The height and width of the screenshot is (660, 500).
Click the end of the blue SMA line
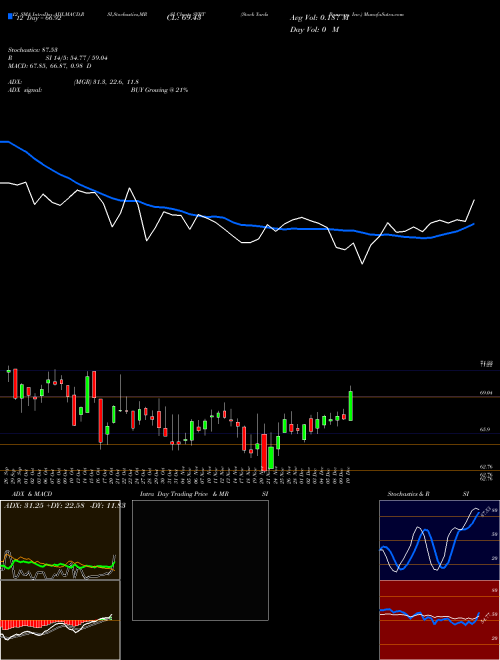(474, 224)
